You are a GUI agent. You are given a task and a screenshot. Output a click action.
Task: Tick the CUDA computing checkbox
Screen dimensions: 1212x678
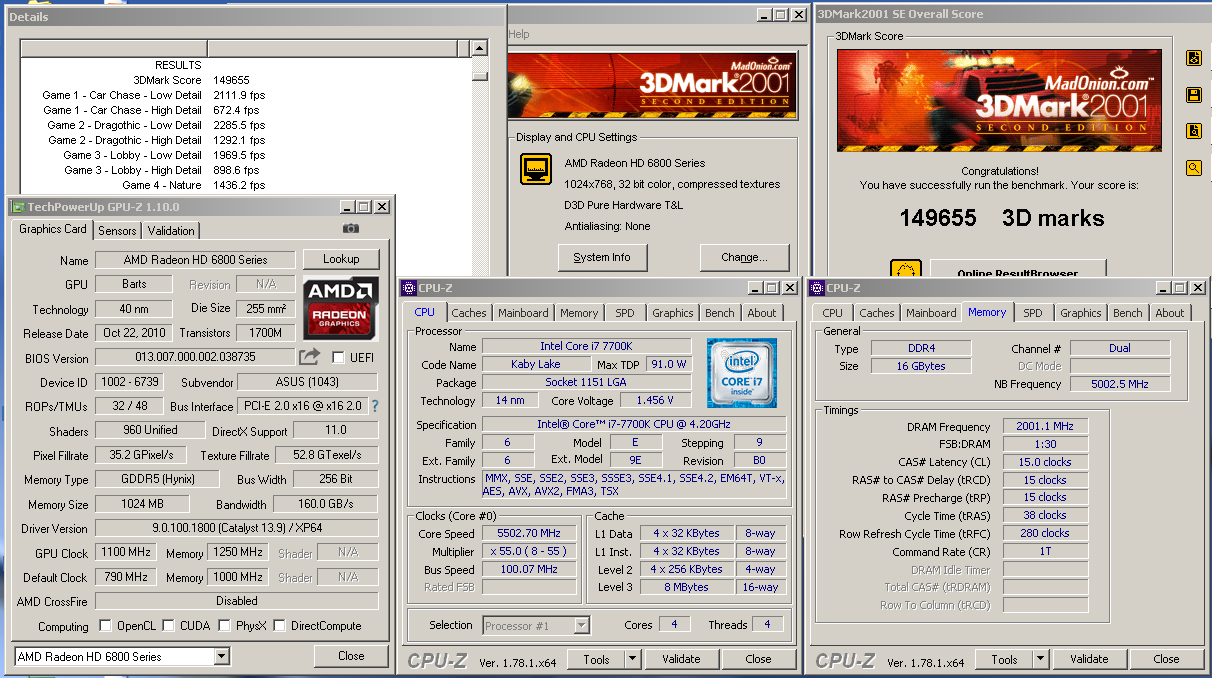tap(168, 626)
